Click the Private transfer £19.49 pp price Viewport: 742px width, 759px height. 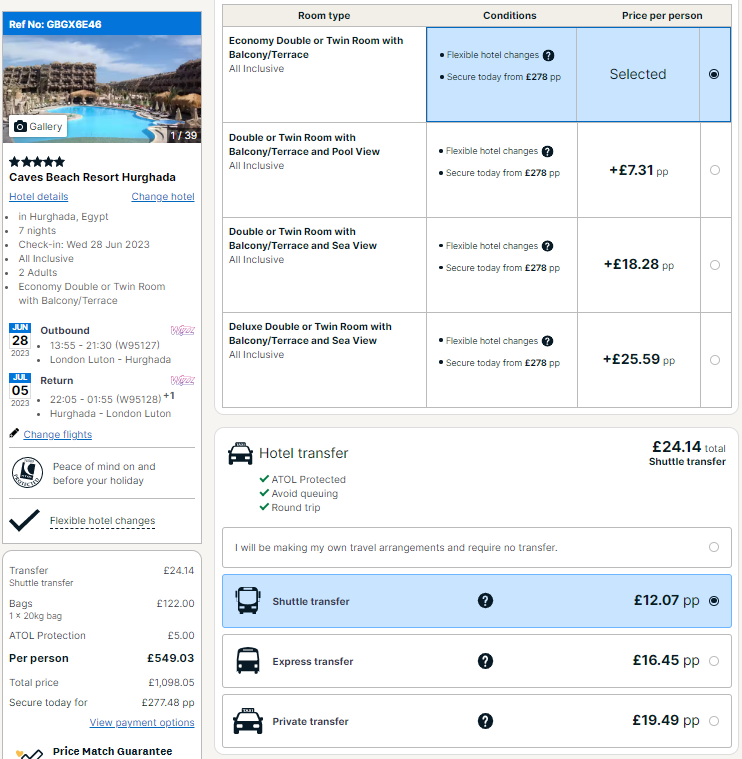[666, 720]
